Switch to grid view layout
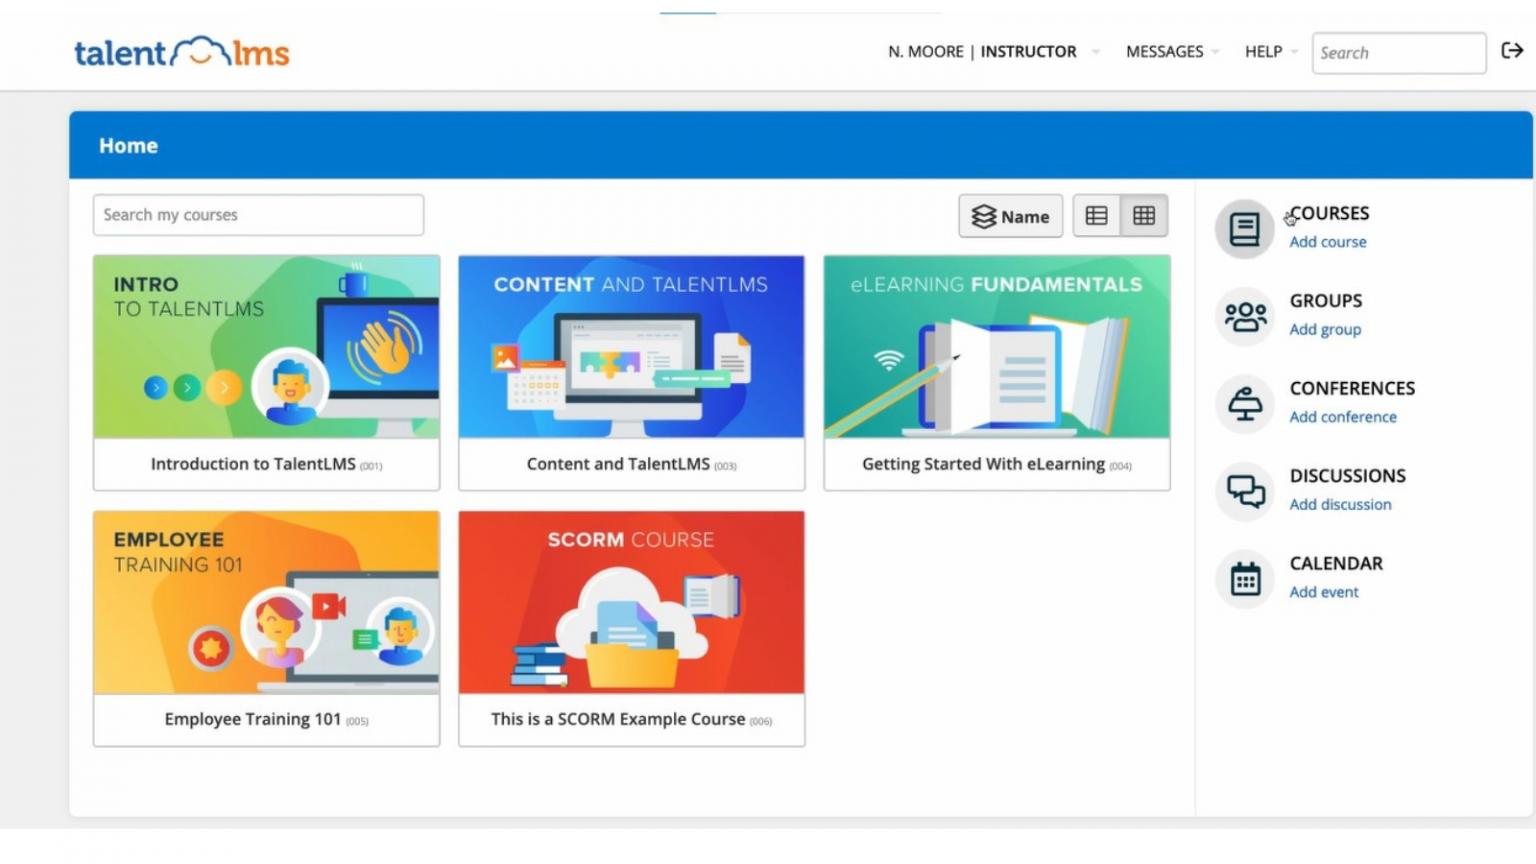 click(x=1144, y=215)
